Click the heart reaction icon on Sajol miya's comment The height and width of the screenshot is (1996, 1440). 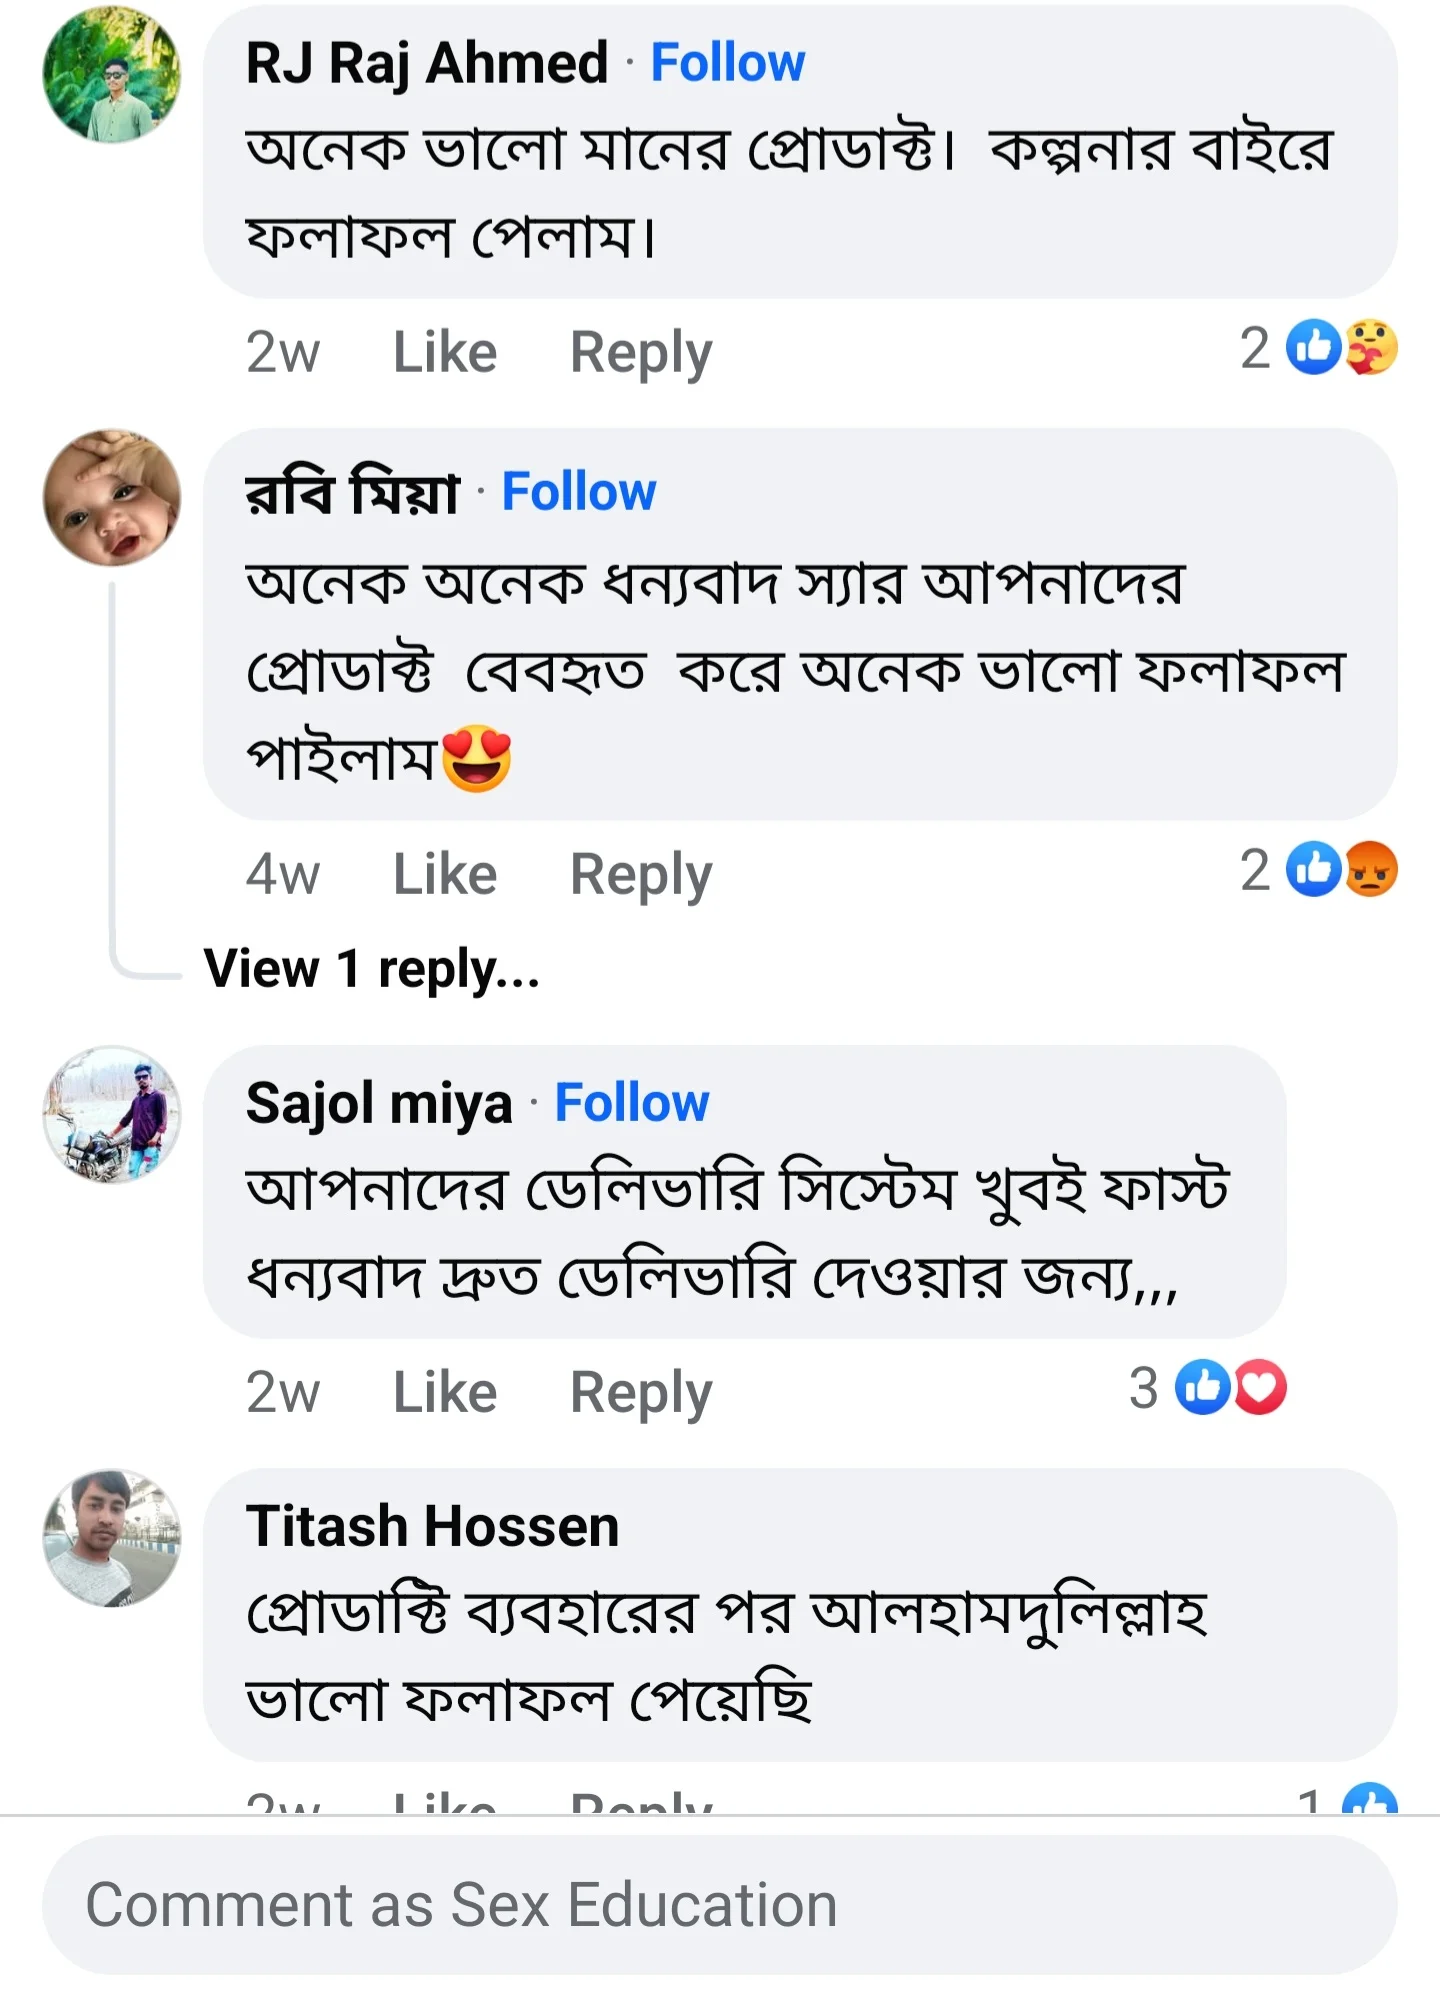coord(1260,1388)
